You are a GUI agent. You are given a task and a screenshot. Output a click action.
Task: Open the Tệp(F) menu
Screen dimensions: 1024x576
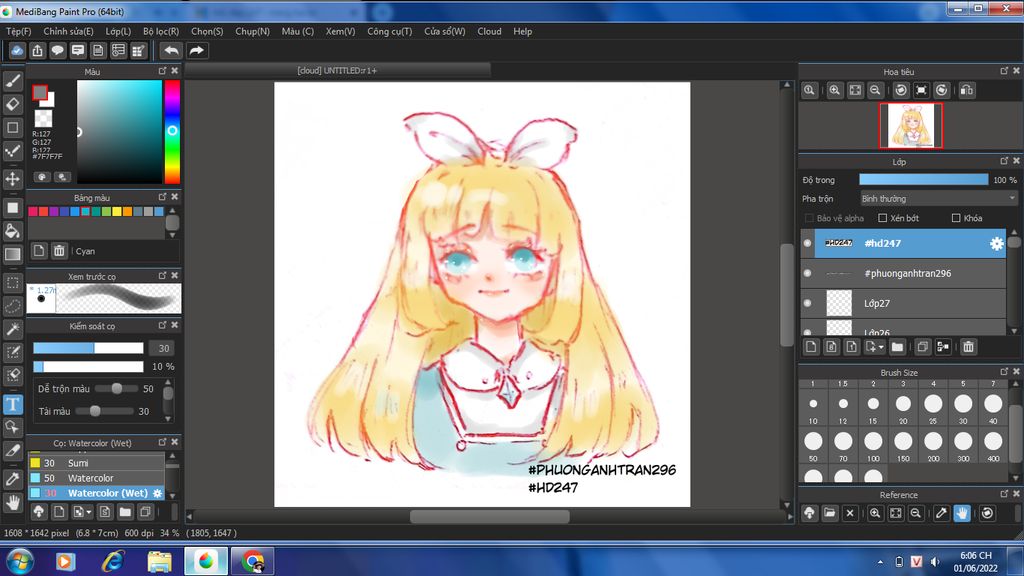18,31
